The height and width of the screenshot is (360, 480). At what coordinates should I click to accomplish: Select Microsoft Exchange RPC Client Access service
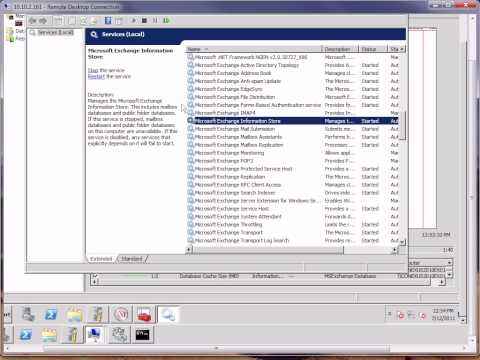pos(293,185)
